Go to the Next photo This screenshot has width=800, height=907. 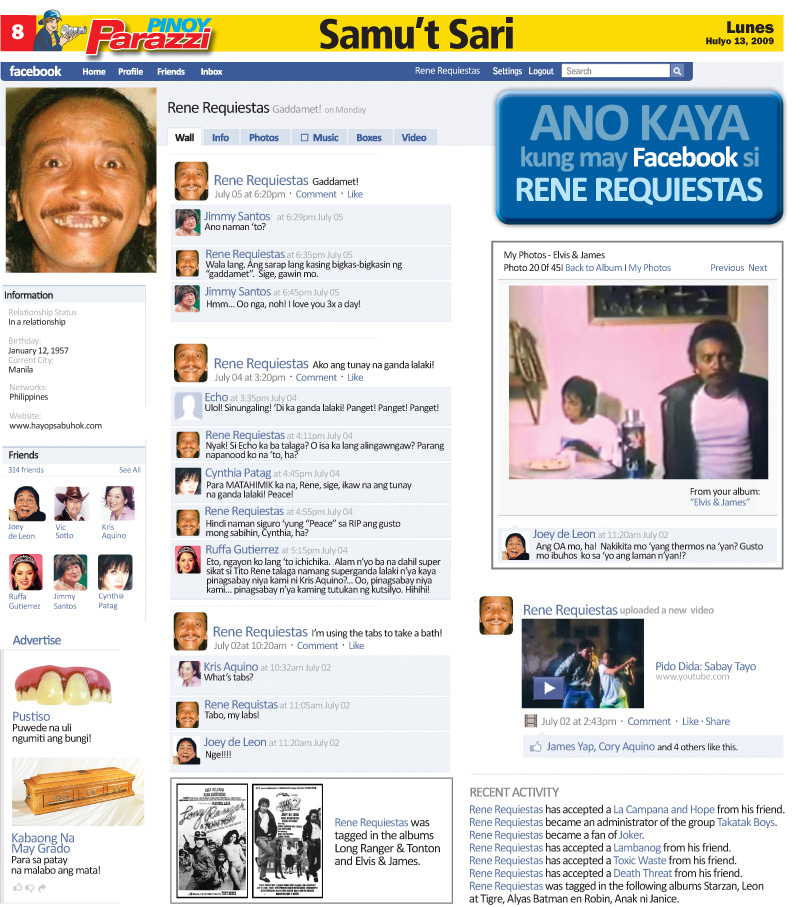[x=758, y=268]
